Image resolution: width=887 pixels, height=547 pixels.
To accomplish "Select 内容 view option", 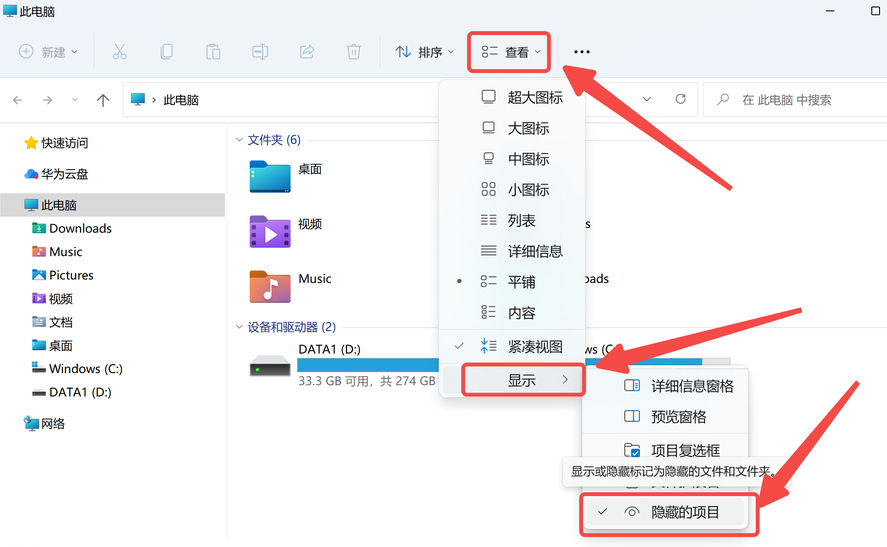I will (x=512, y=312).
